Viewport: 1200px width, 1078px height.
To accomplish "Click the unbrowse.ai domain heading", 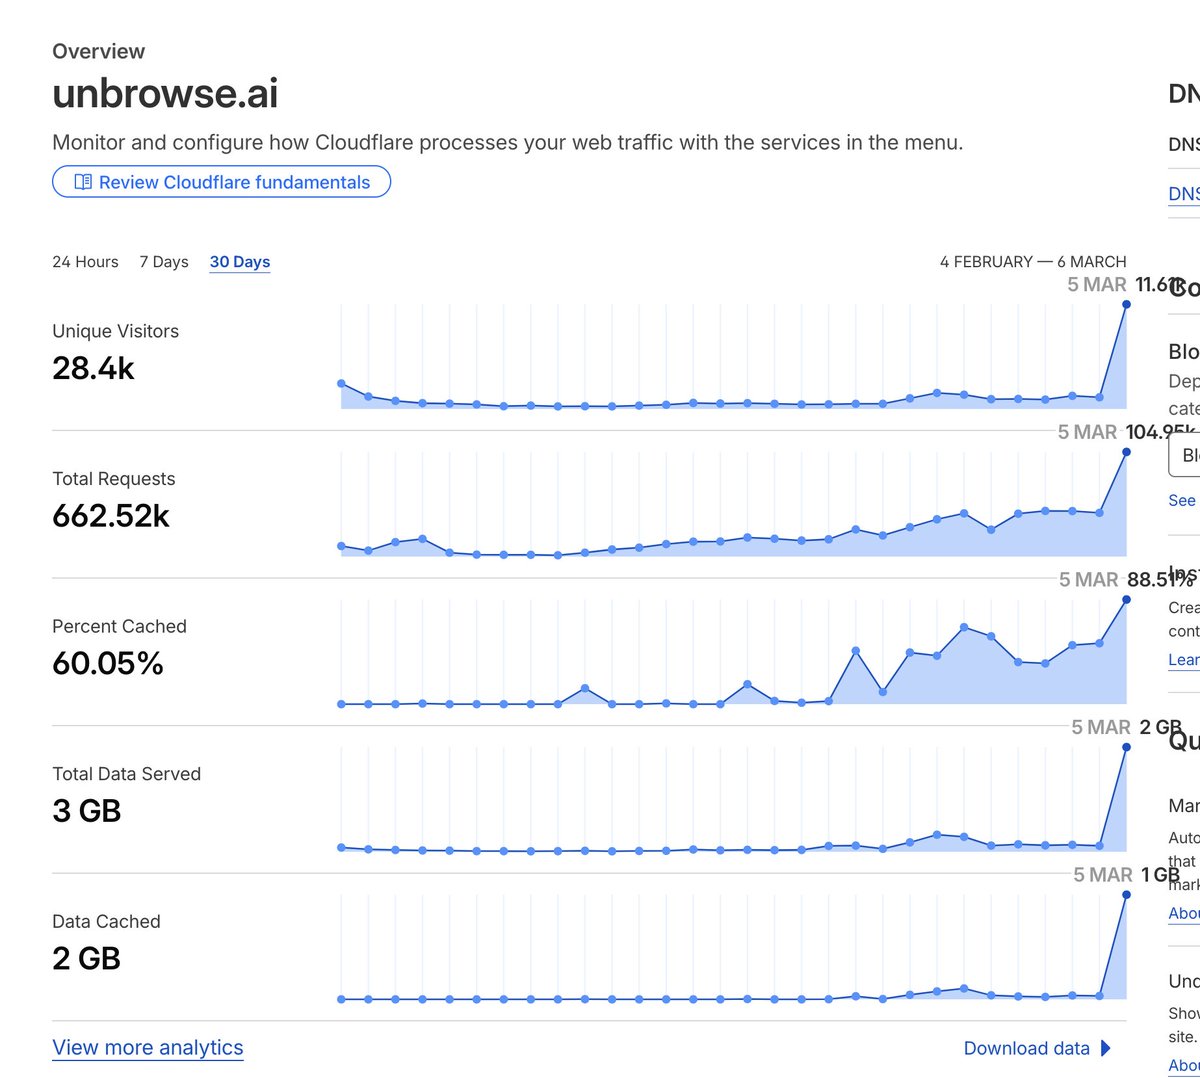I will [165, 93].
